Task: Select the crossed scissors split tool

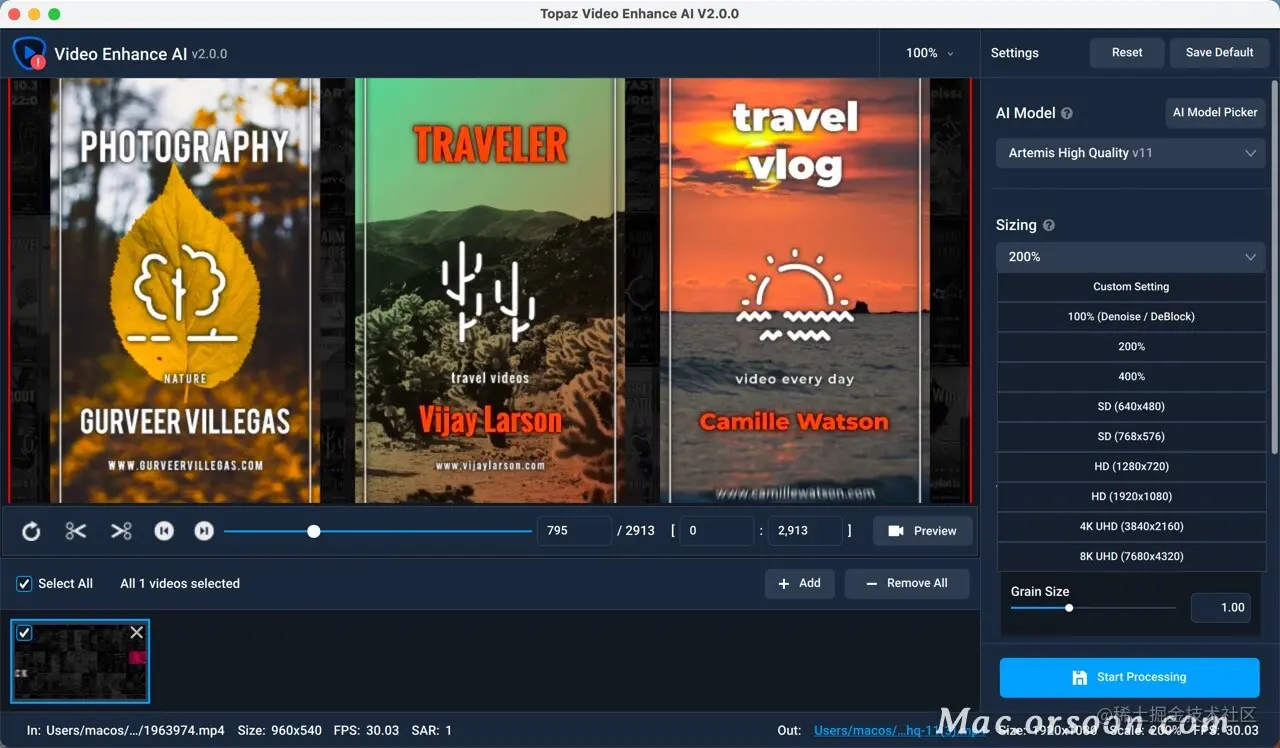Action: [x=121, y=531]
